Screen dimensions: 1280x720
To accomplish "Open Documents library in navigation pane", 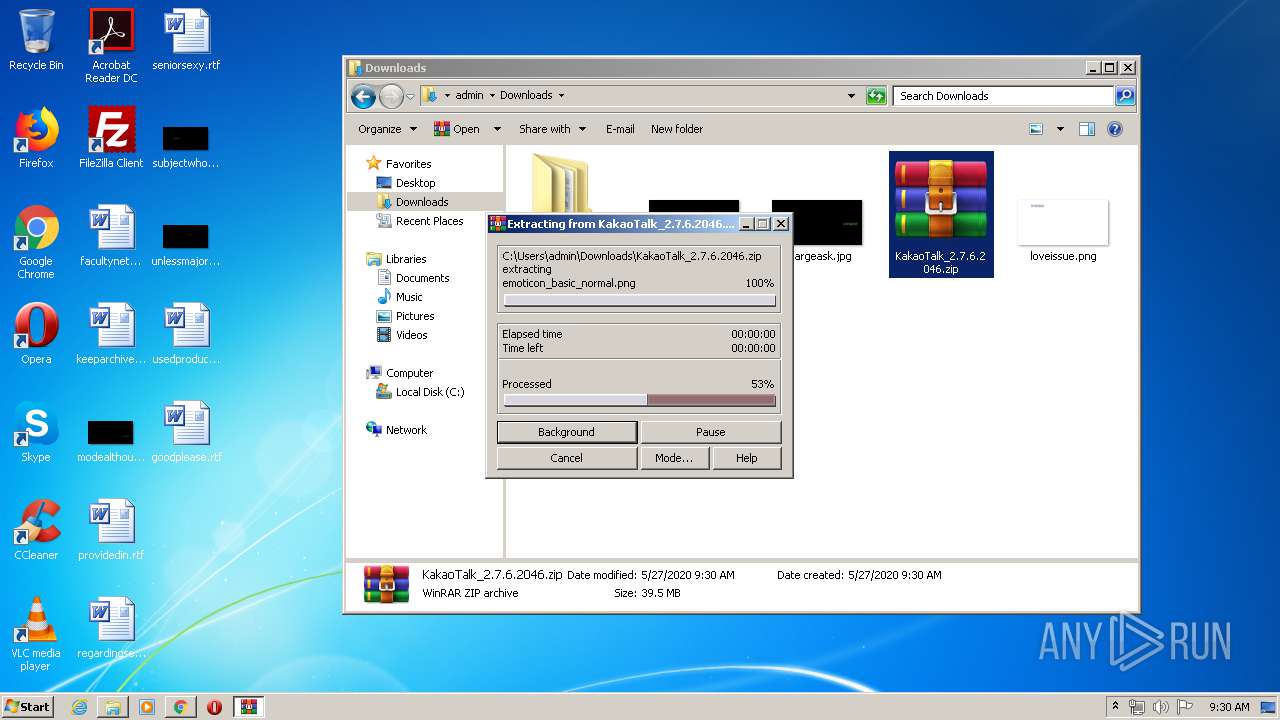I will 422,278.
